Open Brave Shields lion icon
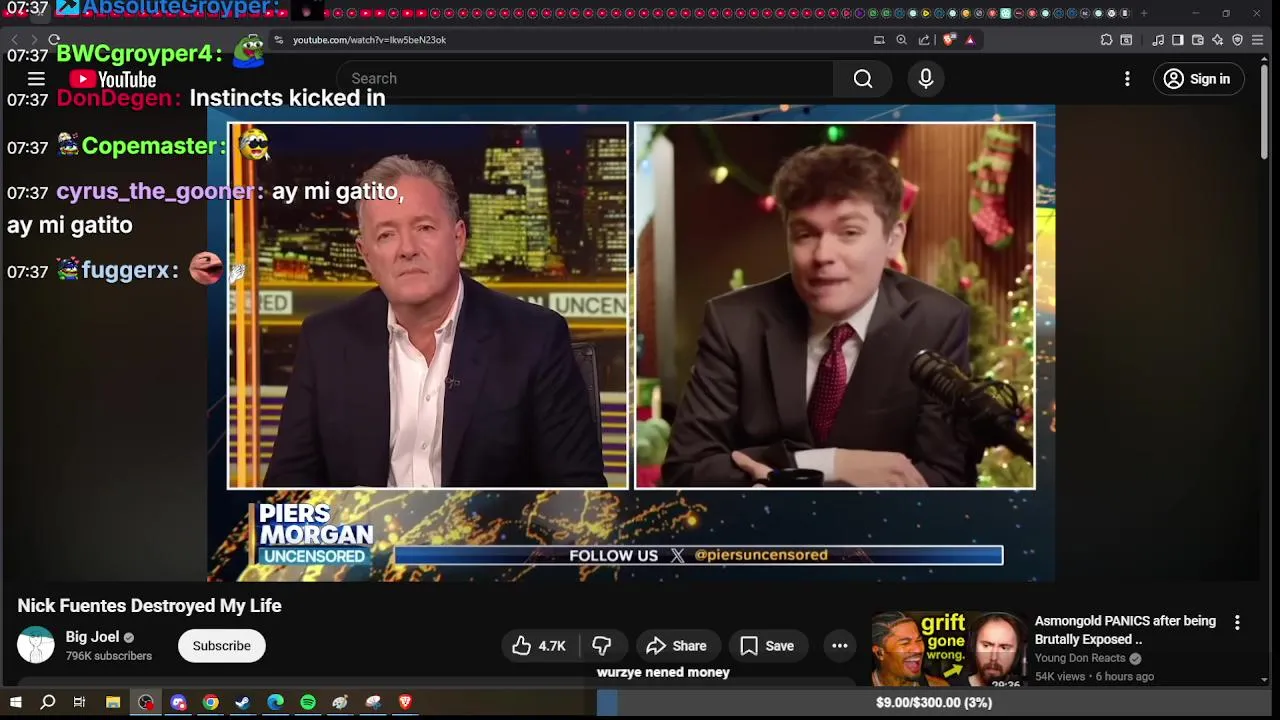 coord(948,40)
